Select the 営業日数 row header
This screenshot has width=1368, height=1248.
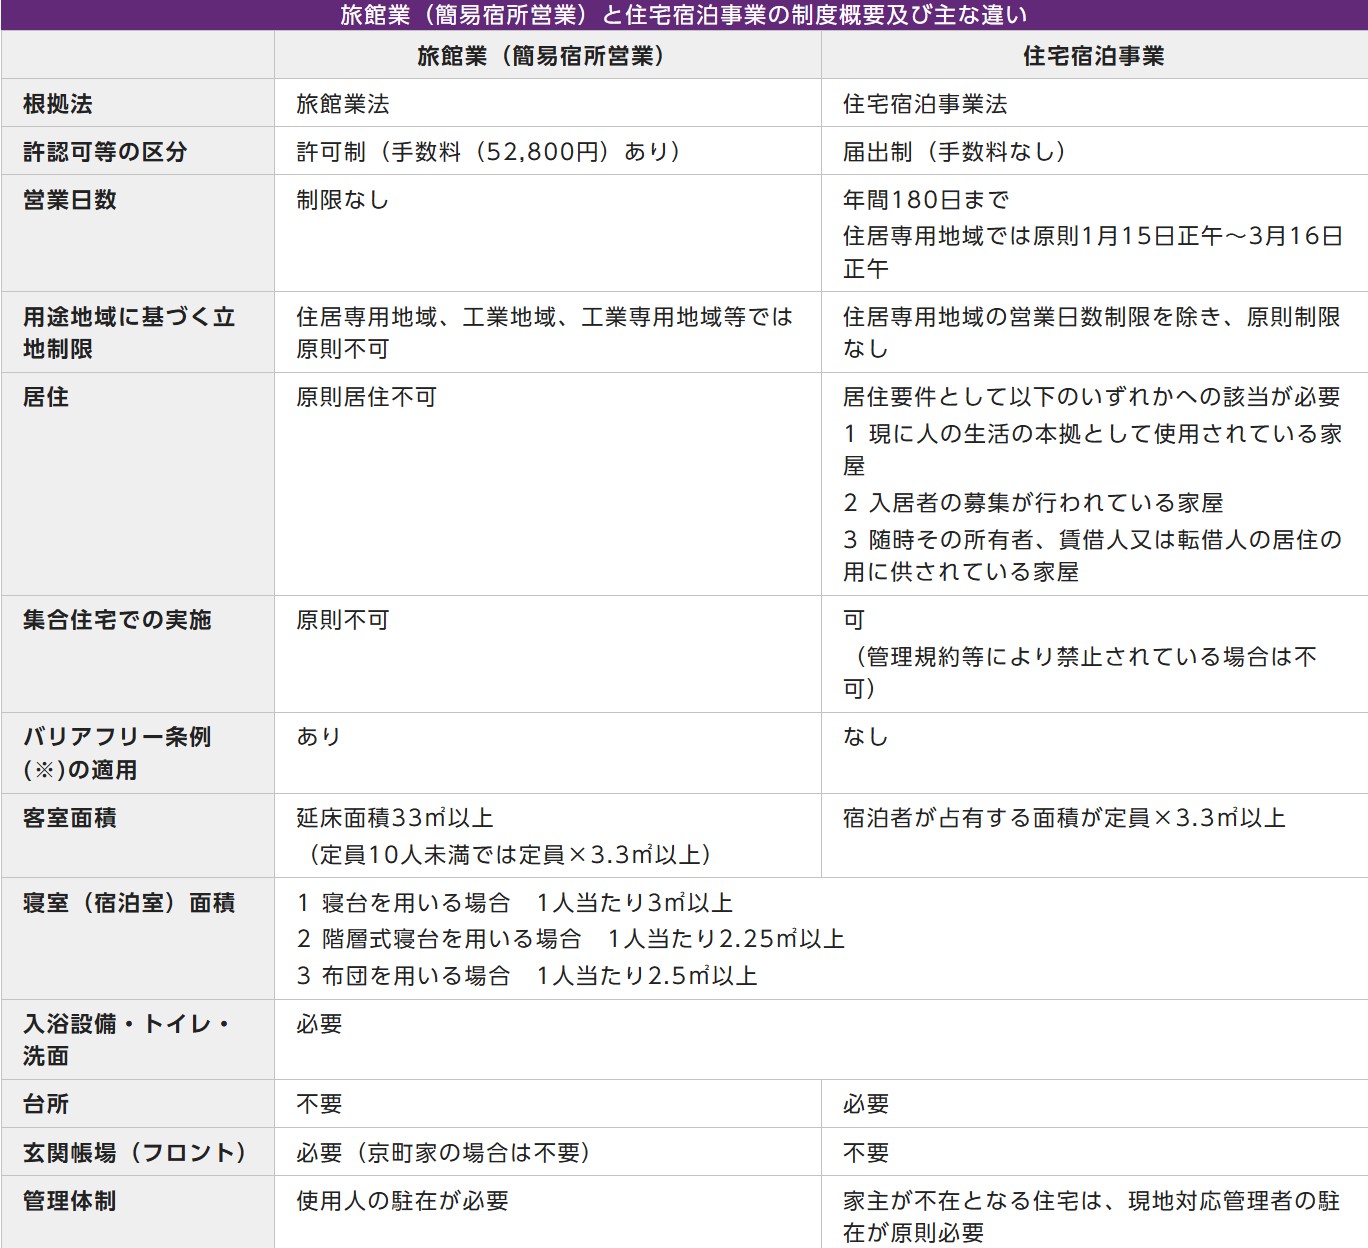tap(70, 200)
